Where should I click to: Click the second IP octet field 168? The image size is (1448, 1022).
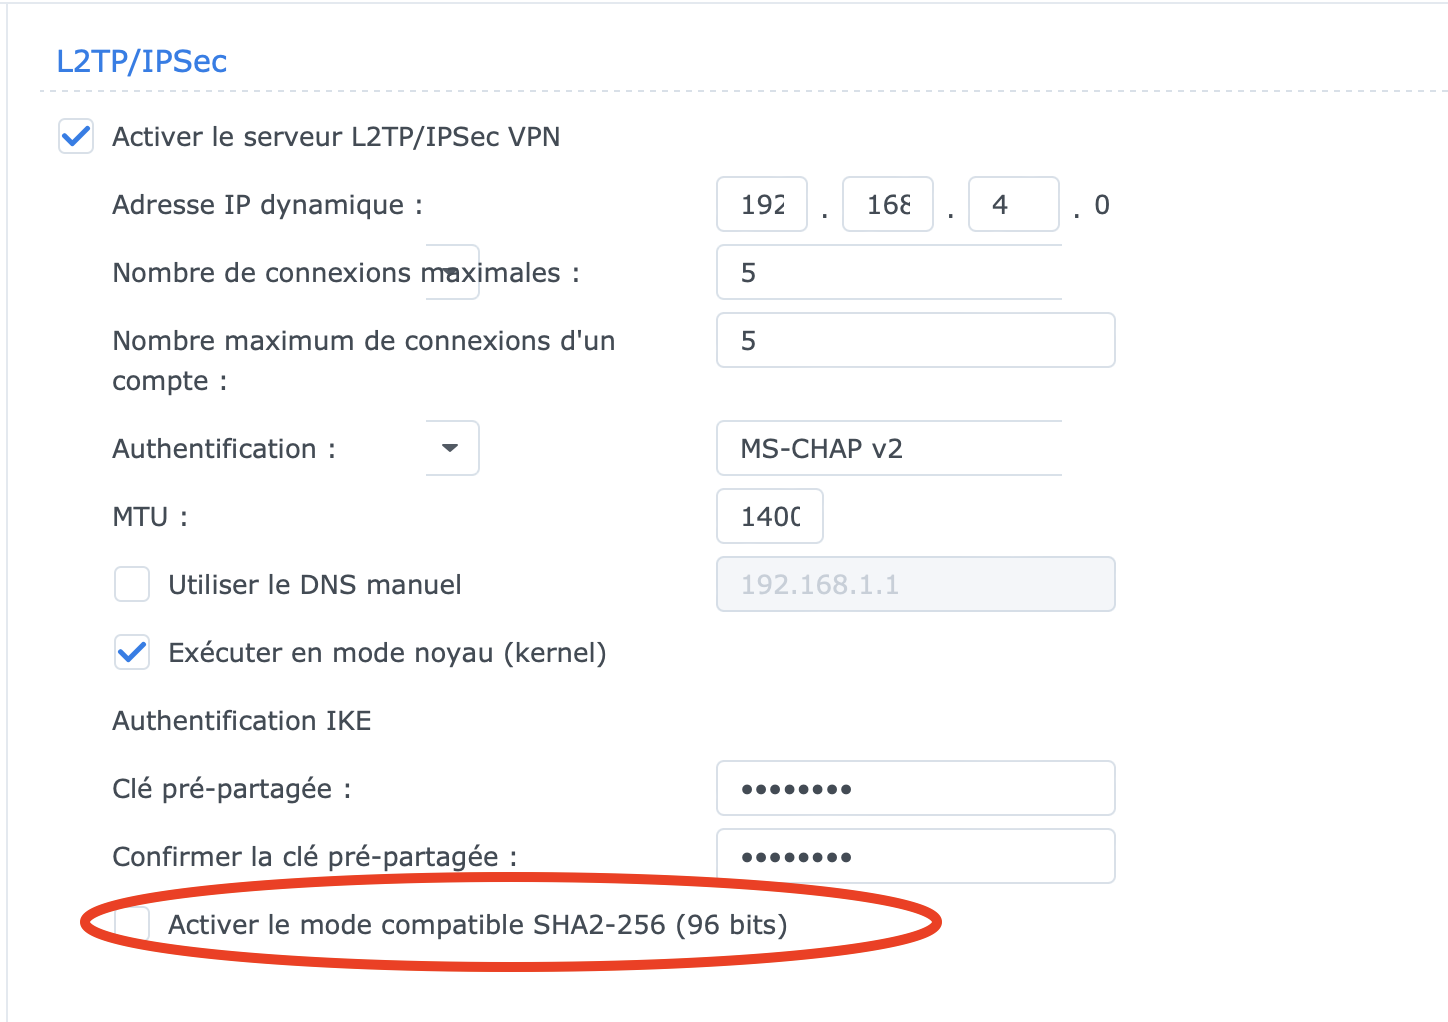click(x=888, y=205)
